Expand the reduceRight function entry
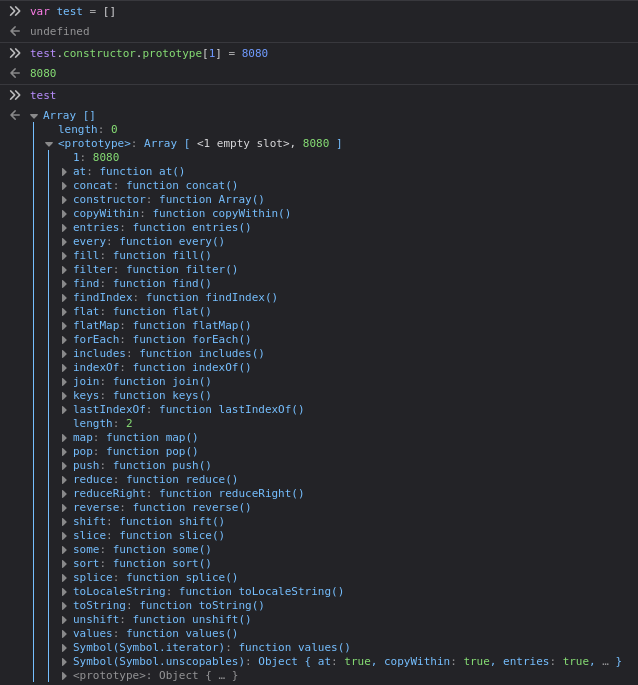638x685 pixels. click(x=64, y=494)
